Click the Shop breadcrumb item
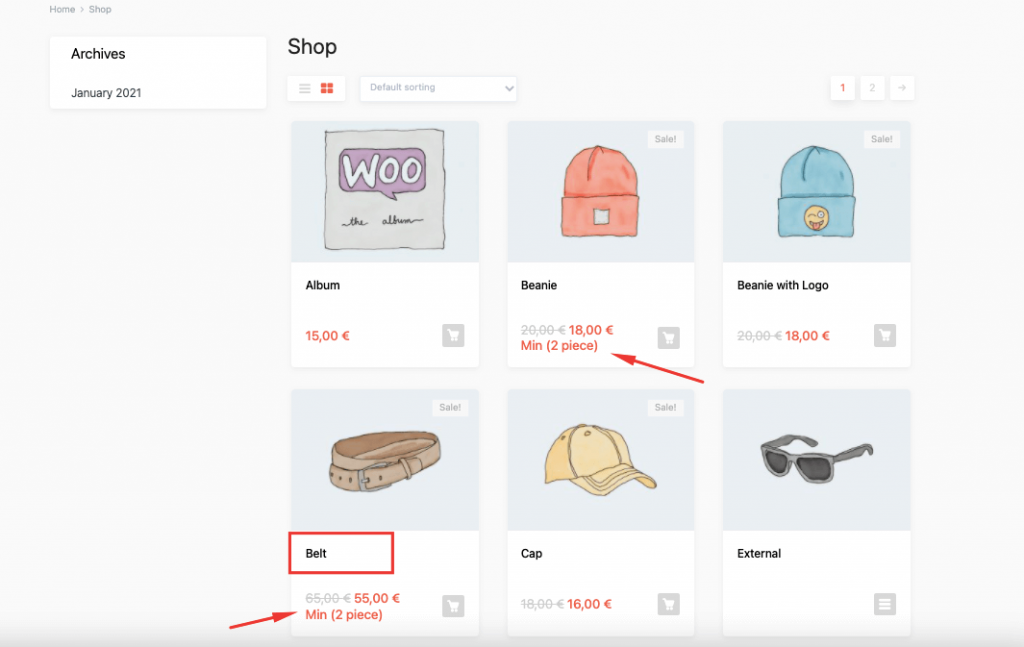This screenshot has width=1024, height=647. (x=100, y=9)
